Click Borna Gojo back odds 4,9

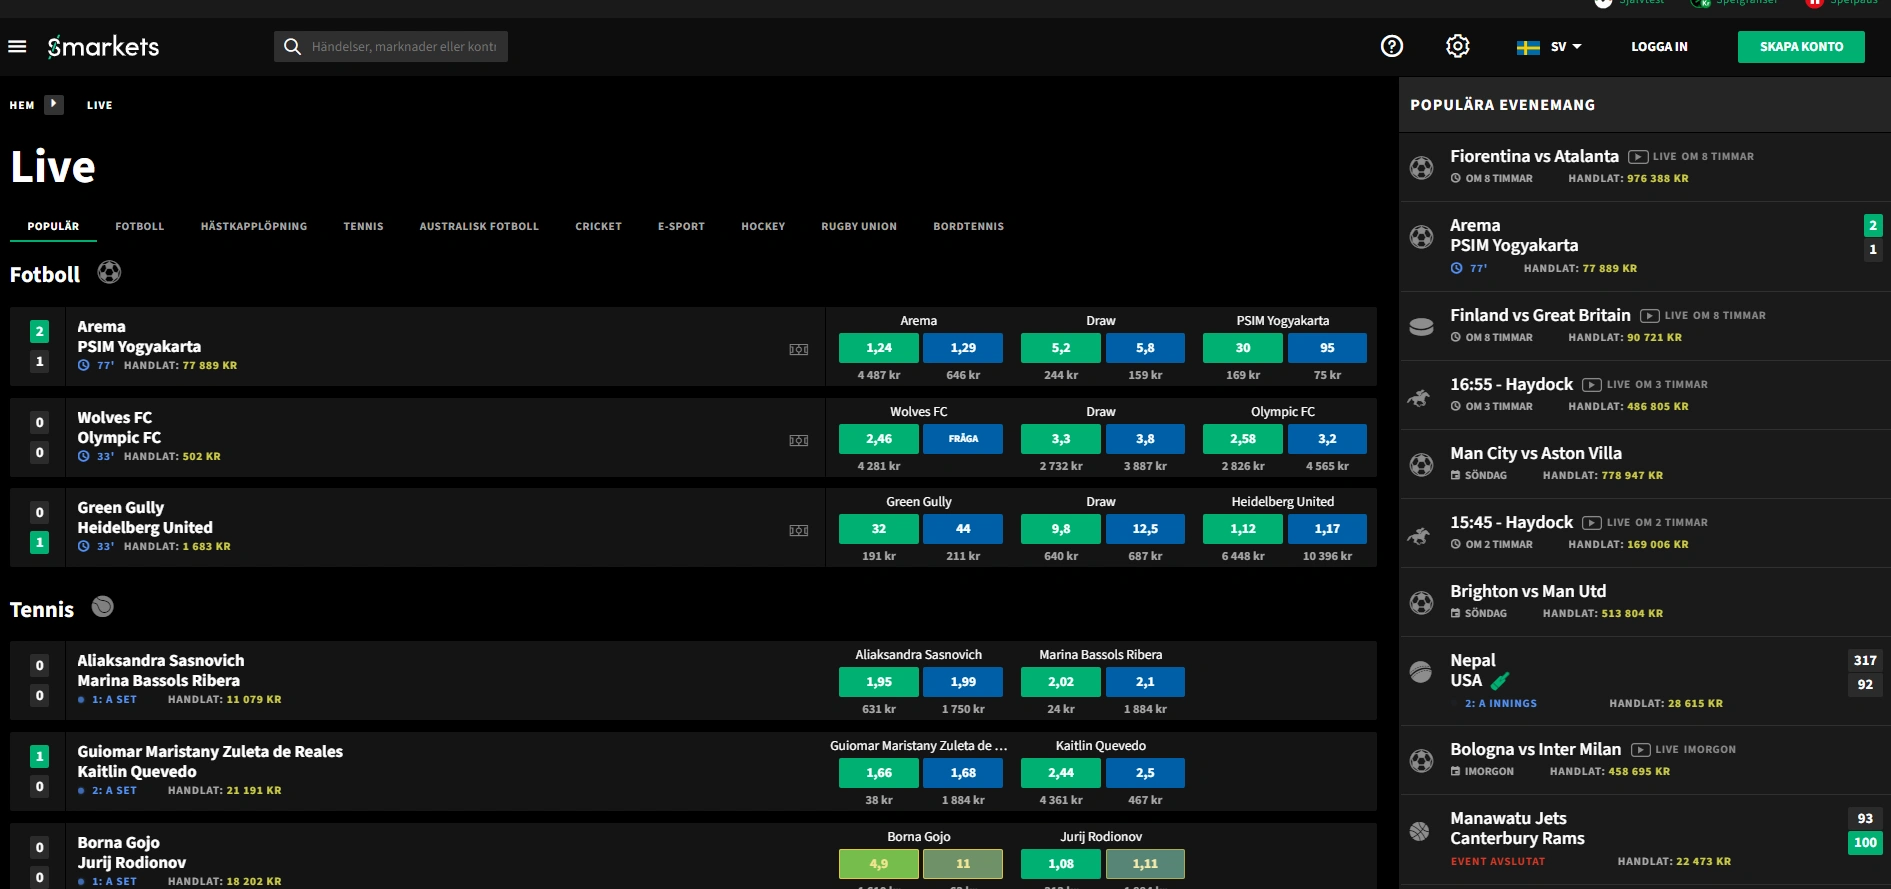pyautogui.click(x=879, y=864)
